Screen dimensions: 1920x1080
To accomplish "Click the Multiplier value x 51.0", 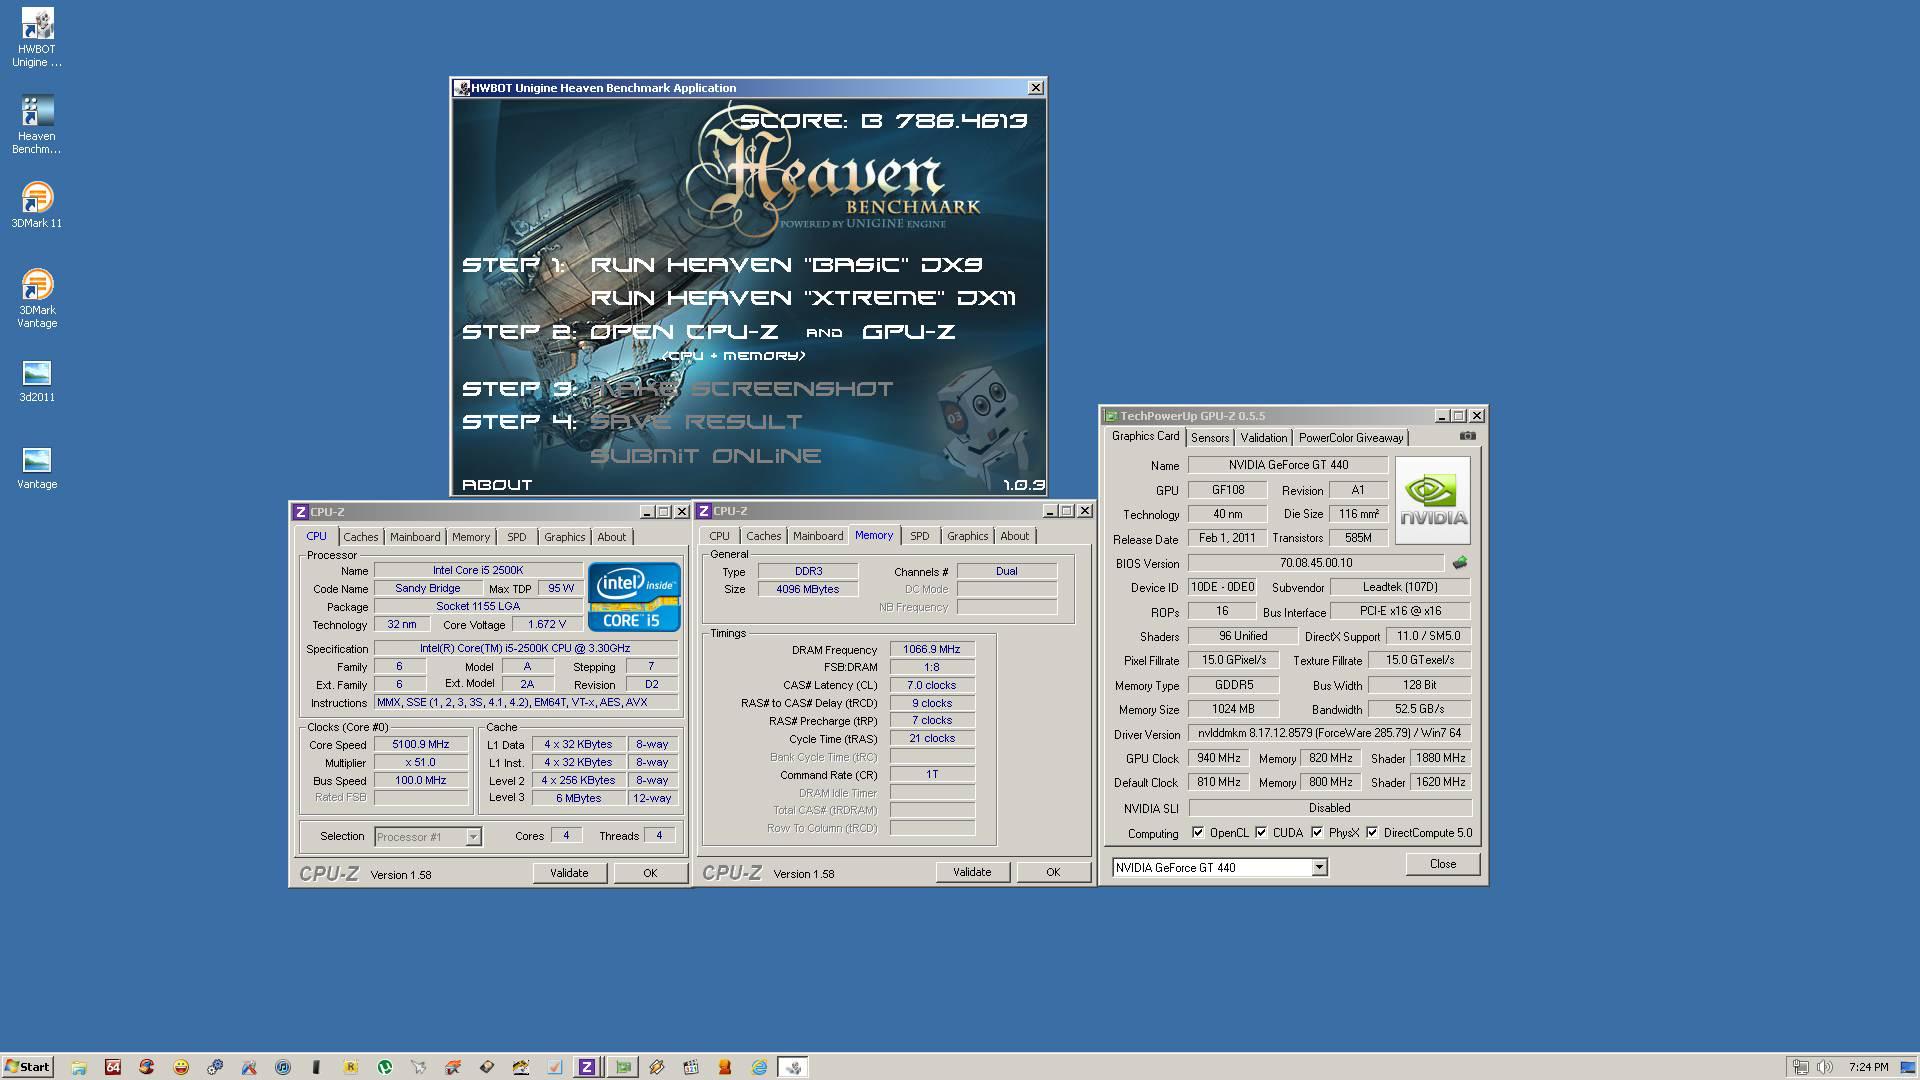I will [420, 763].
